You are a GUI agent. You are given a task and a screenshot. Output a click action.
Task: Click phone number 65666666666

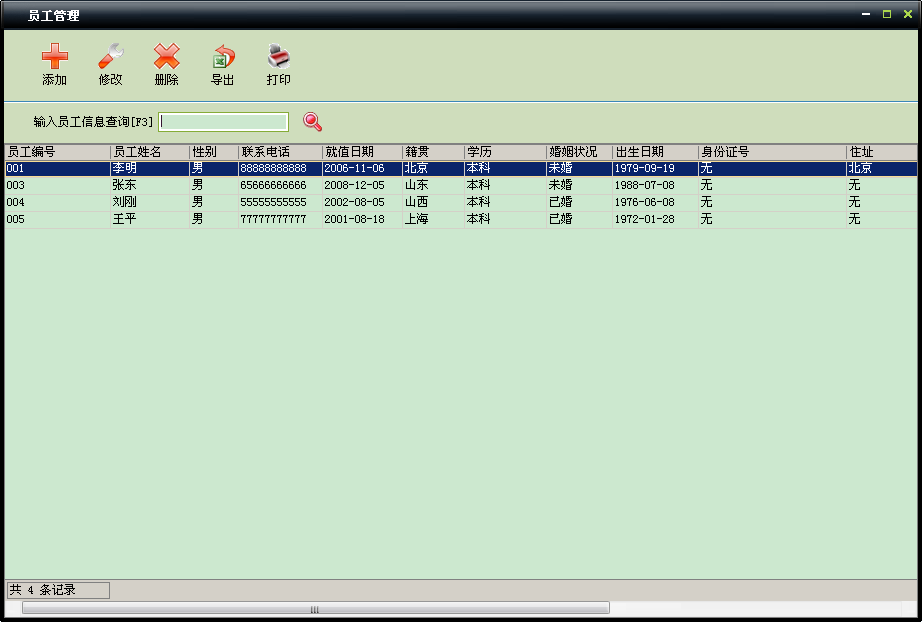click(273, 185)
